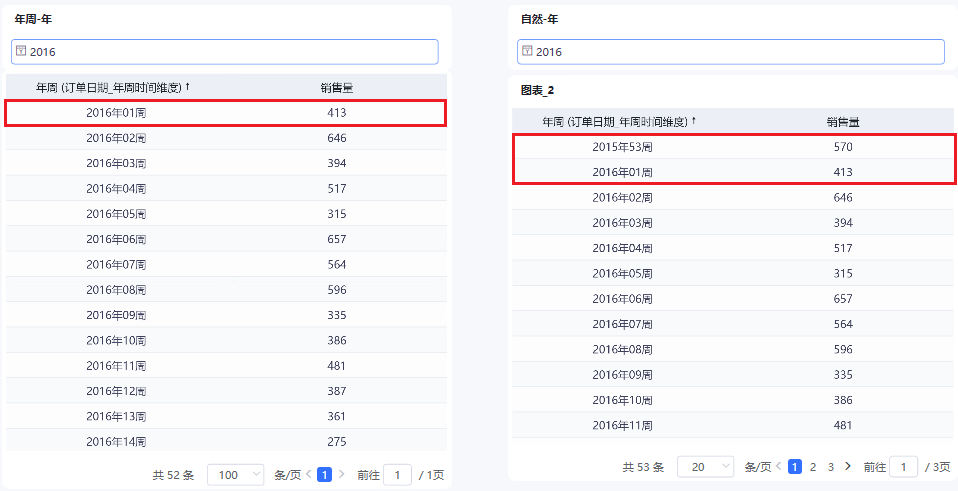Click page 1 button in left pagination
Screen dimensions: 958x491
pos(324,475)
